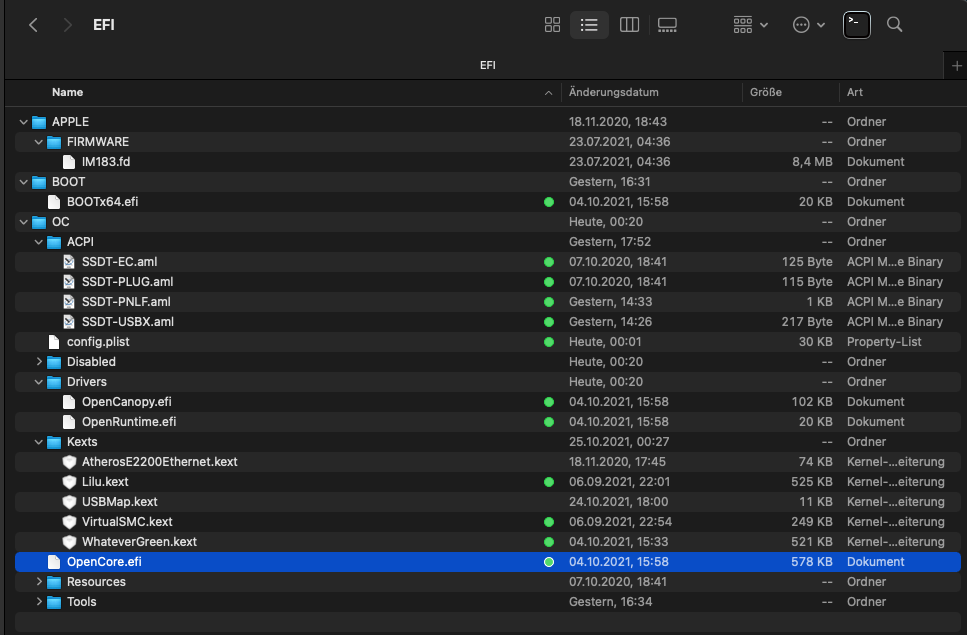967x635 pixels.
Task: Expand the Tools folder
Action: click(x=39, y=602)
